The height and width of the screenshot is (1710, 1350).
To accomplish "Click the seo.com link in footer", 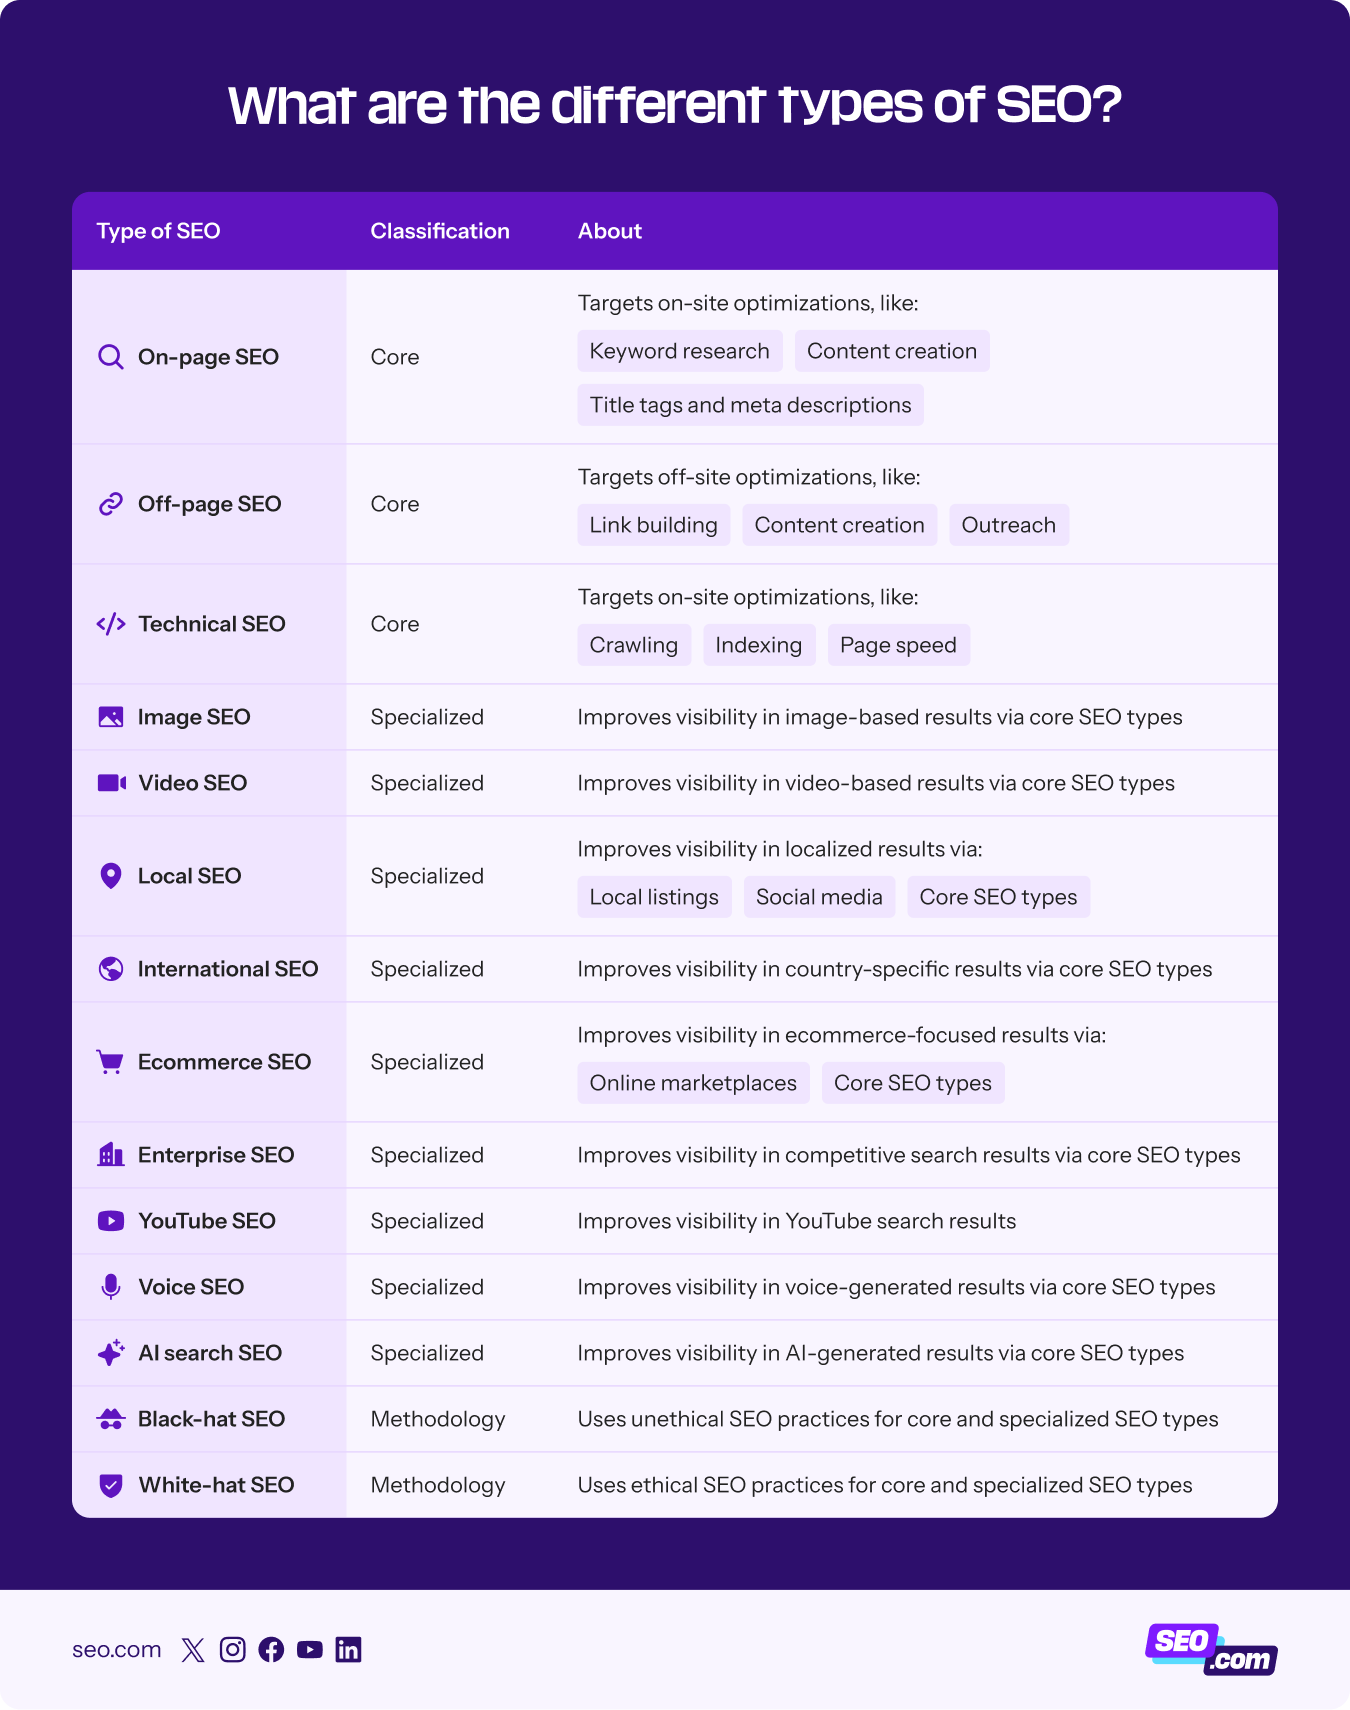I will (x=116, y=1650).
